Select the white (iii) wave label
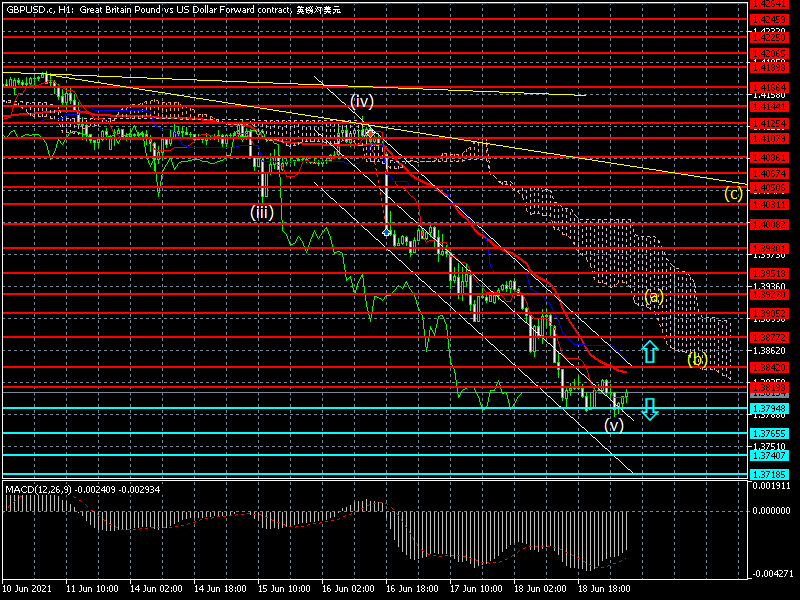800x600 pixels. 262,212
